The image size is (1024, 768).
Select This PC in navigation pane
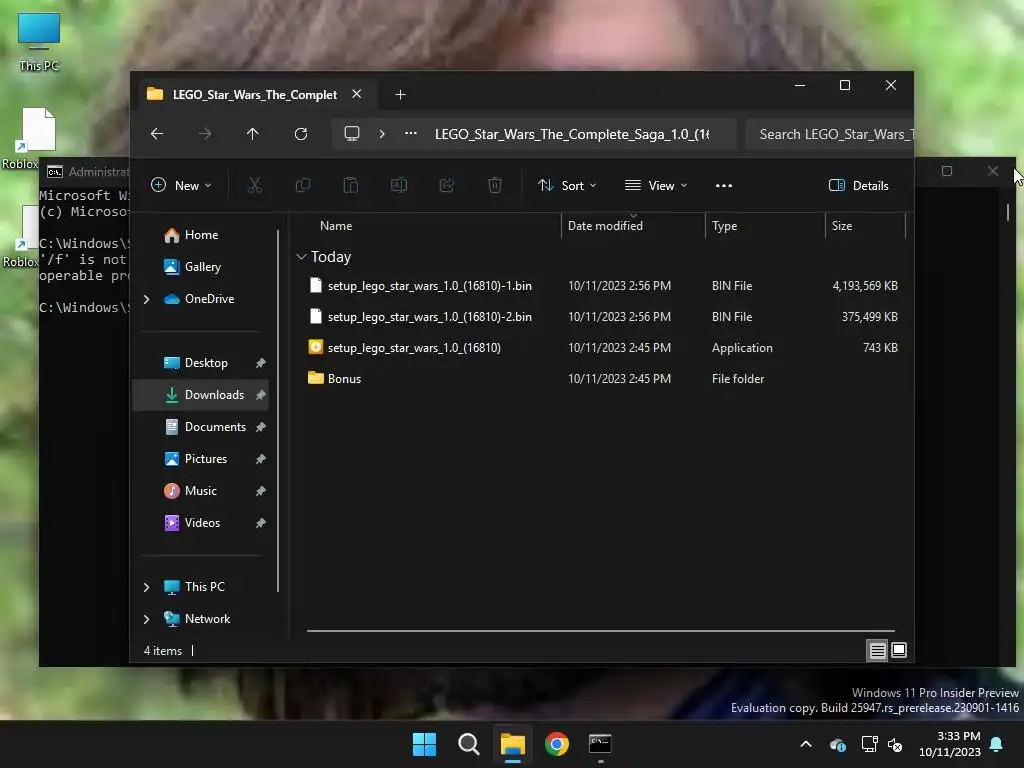click(x=204, y=587)
